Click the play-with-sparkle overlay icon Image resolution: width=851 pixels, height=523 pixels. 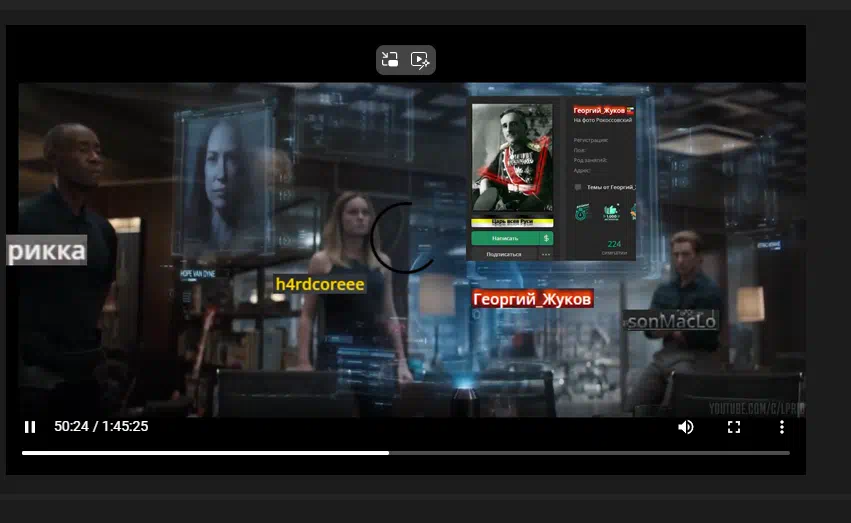(420, 60)
